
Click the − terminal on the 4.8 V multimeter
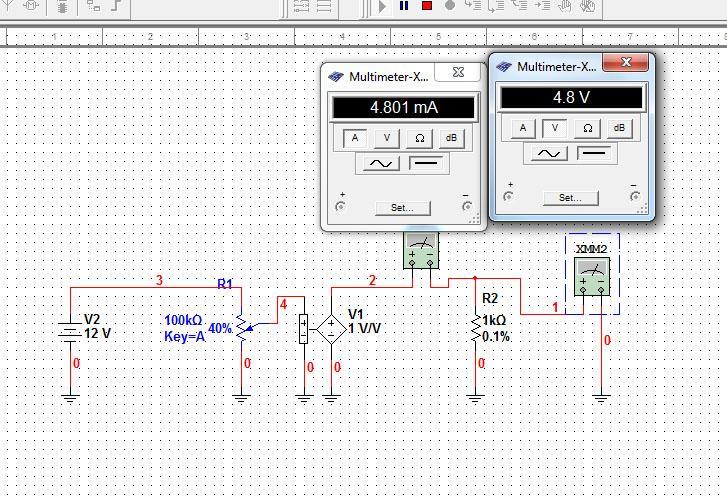pyautogui.click(x=635, y=197)
